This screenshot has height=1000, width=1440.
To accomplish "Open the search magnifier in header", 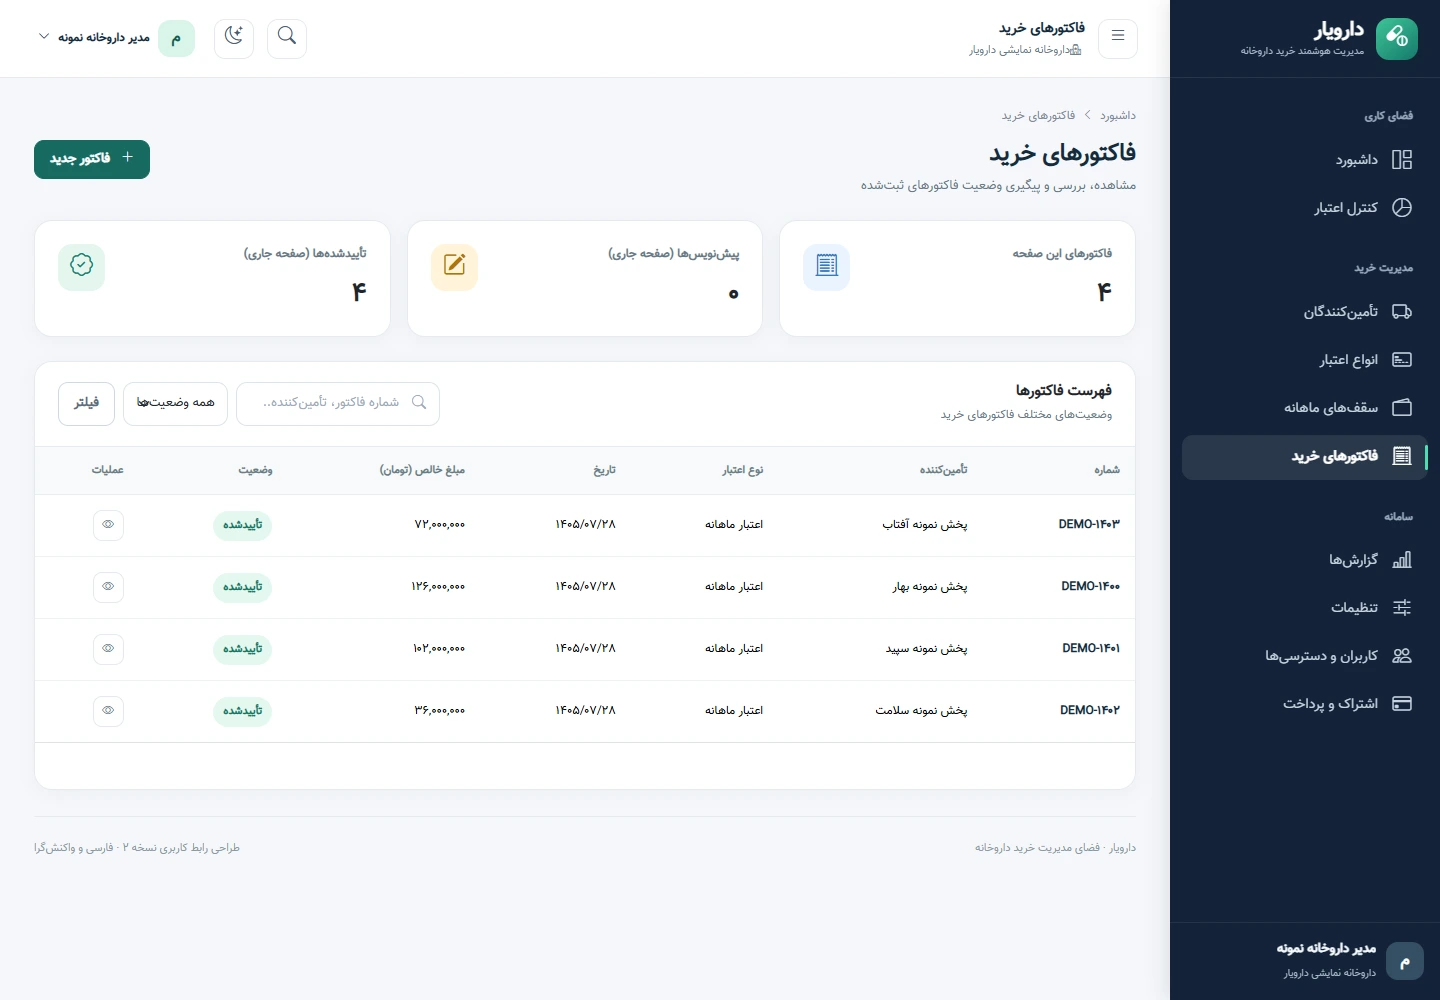I will coord(287,38).
